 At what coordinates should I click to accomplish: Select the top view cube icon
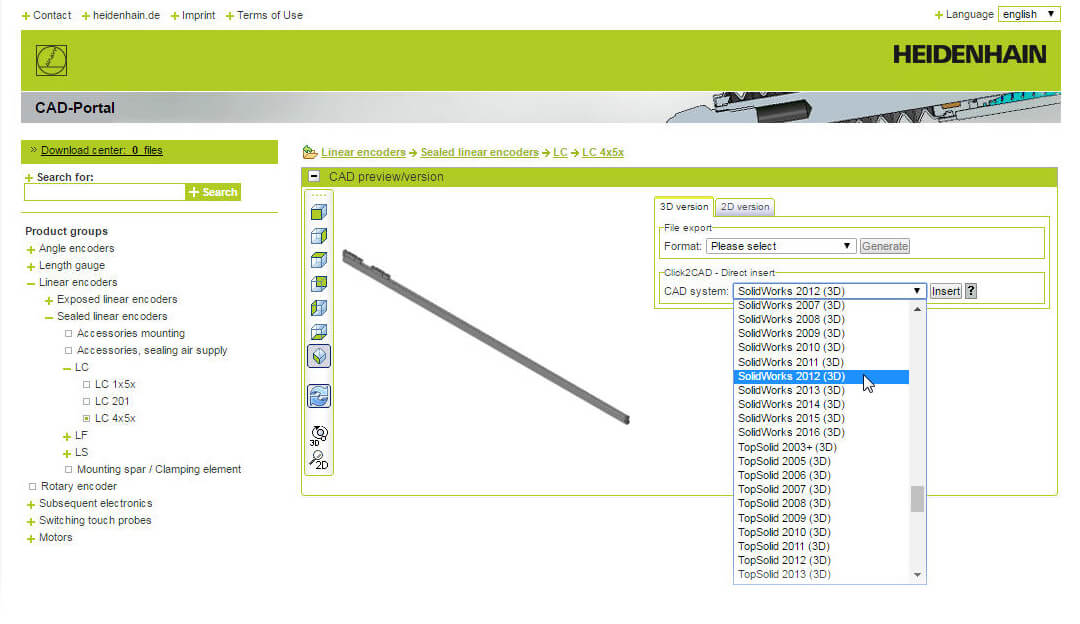(x=318, y=260)
